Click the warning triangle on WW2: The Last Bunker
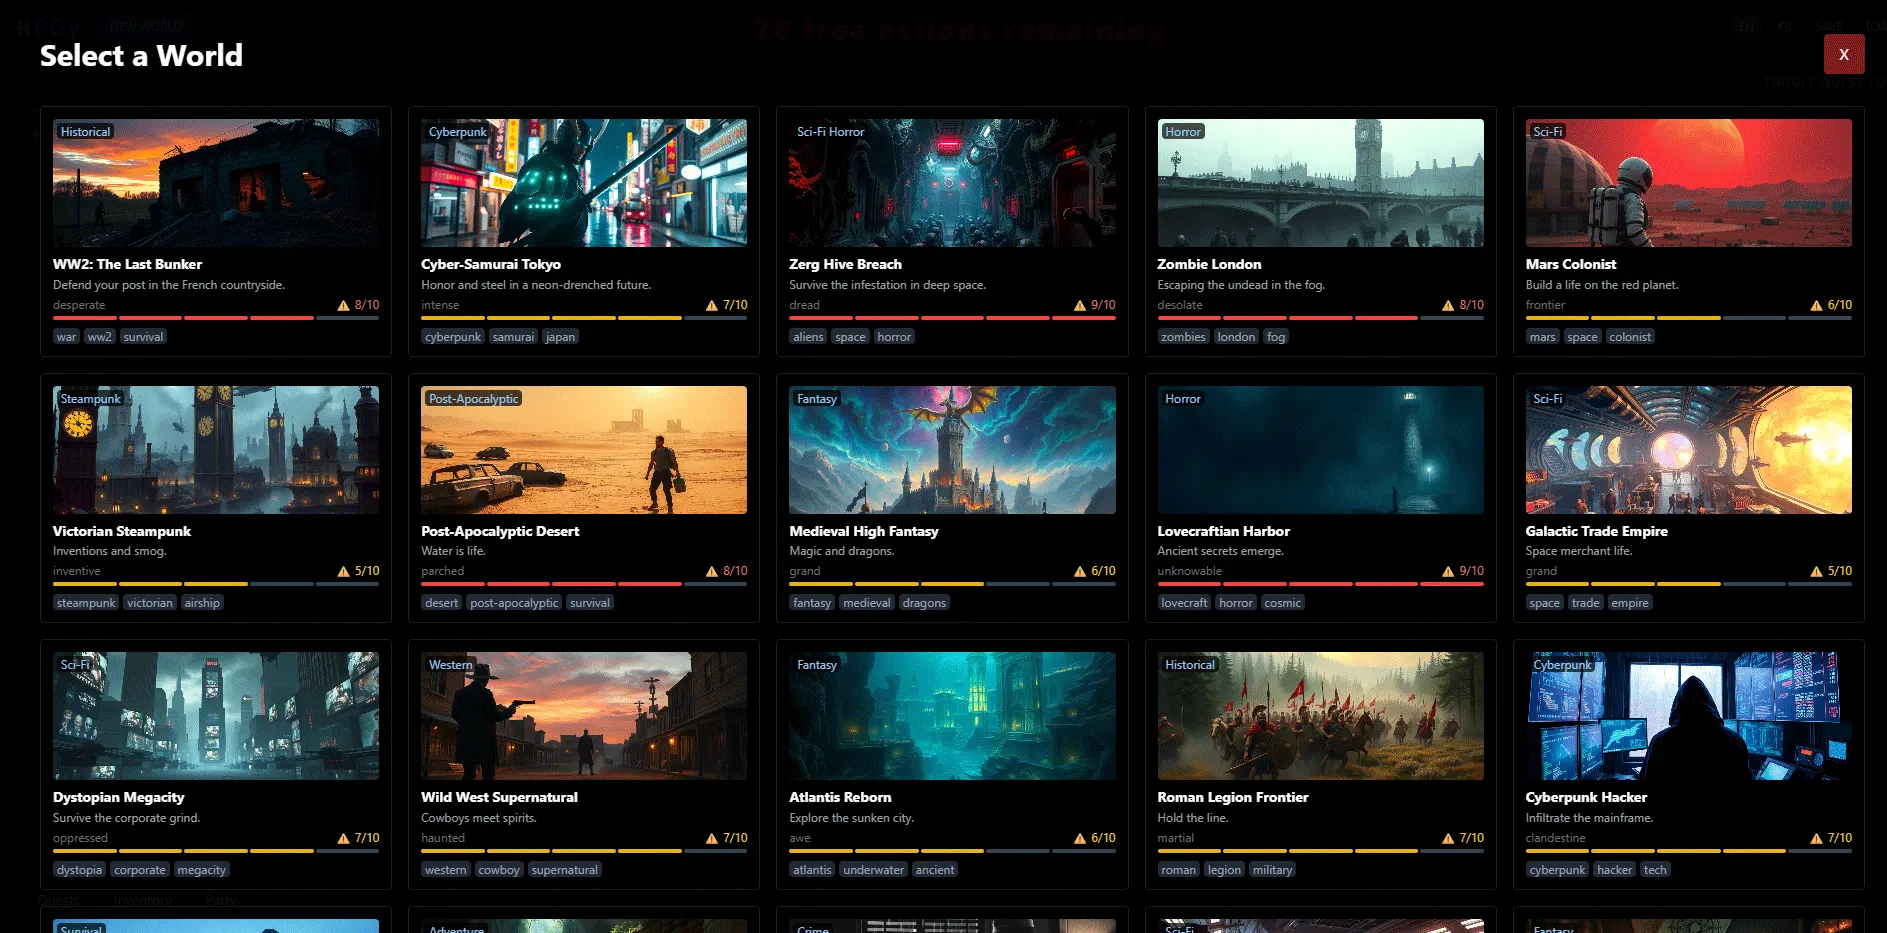Viewport: 1887px width, 933px height. click(x=344, y=305)
